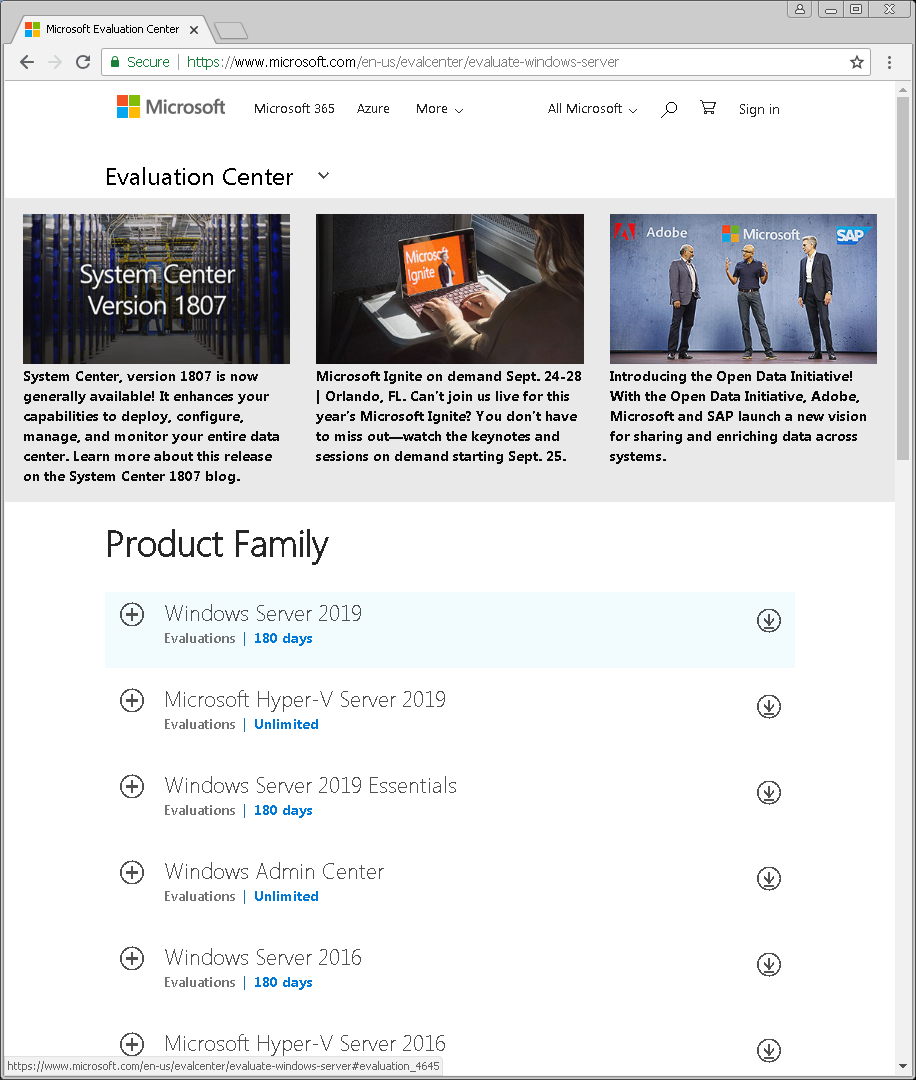916x1080 pixels.
Task: Open Windows Server 2016 title
Action: (x=262, y=957)
